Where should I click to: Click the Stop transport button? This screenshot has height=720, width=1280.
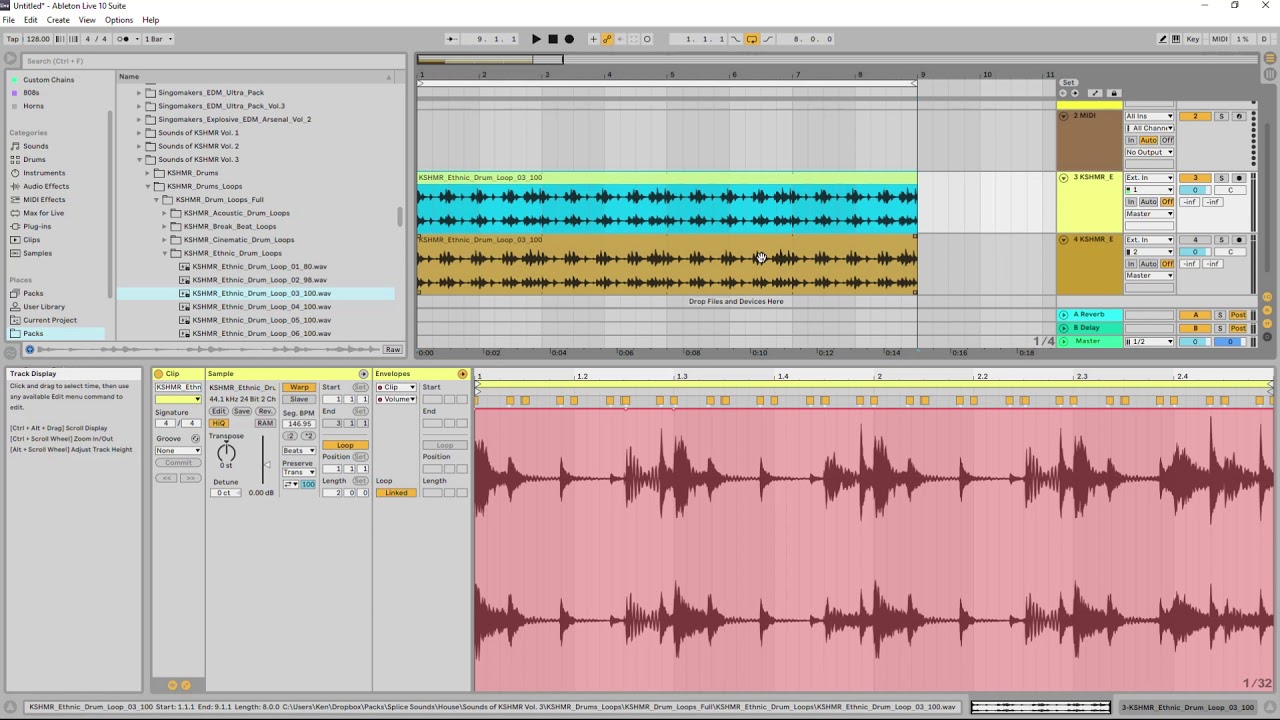click(553, 39)
